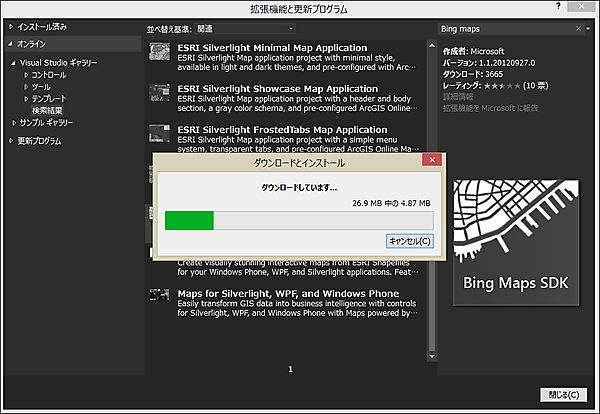The image size is (600, 414).
Task: Clear the Bing maps search box with X
Action: 578,29
